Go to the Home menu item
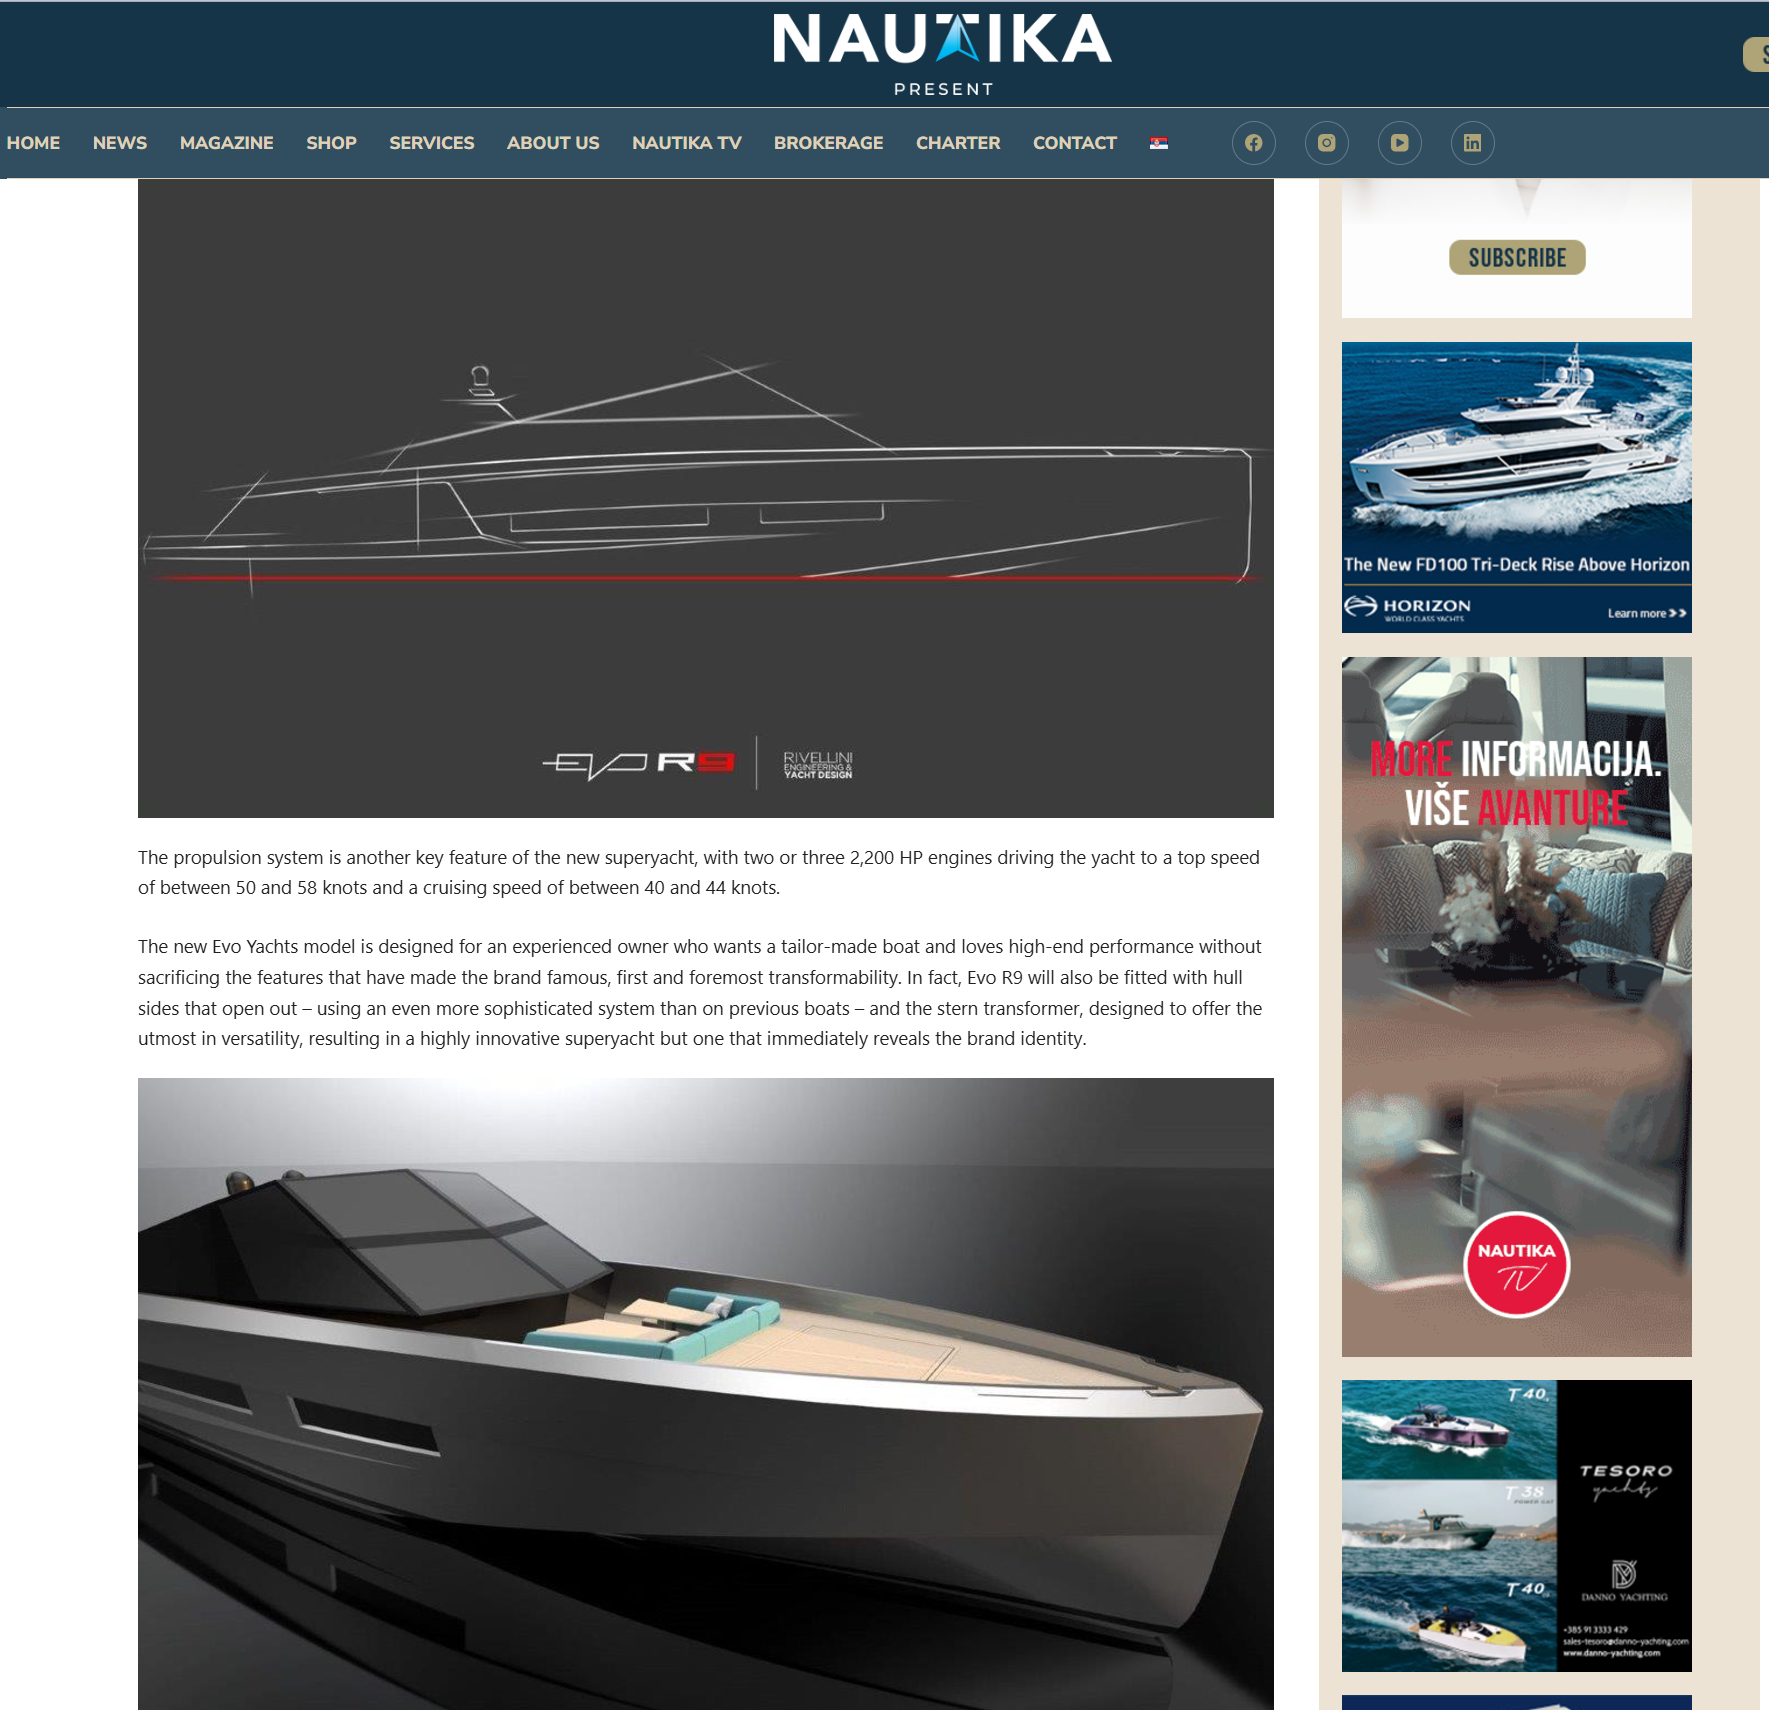The height and width of the screenshot is (1710, 1769). coord(33,143)
